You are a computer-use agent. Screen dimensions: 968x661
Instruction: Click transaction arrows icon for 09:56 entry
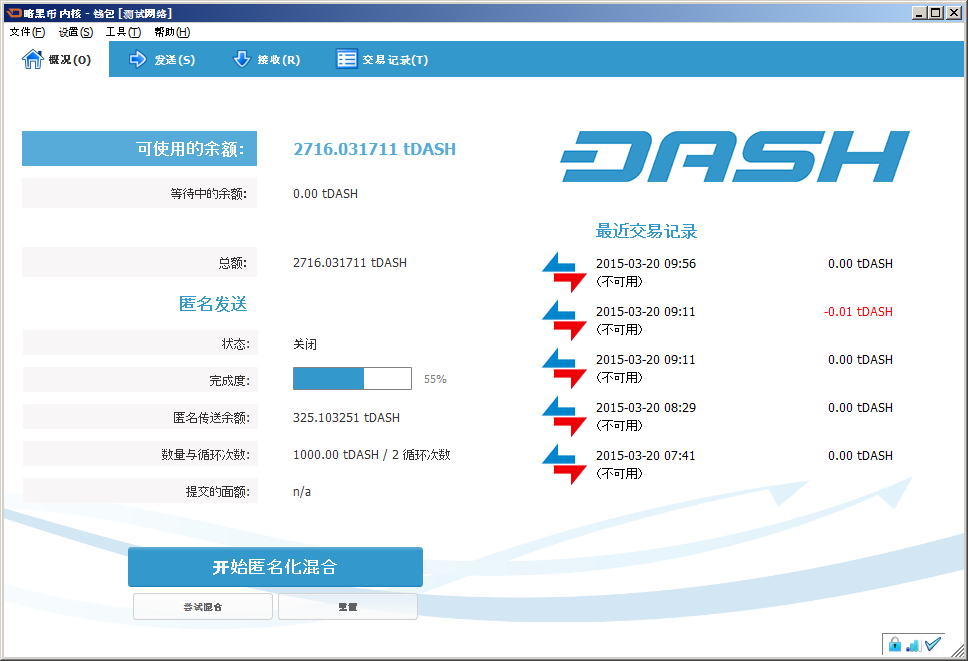[x=564, y=272]
